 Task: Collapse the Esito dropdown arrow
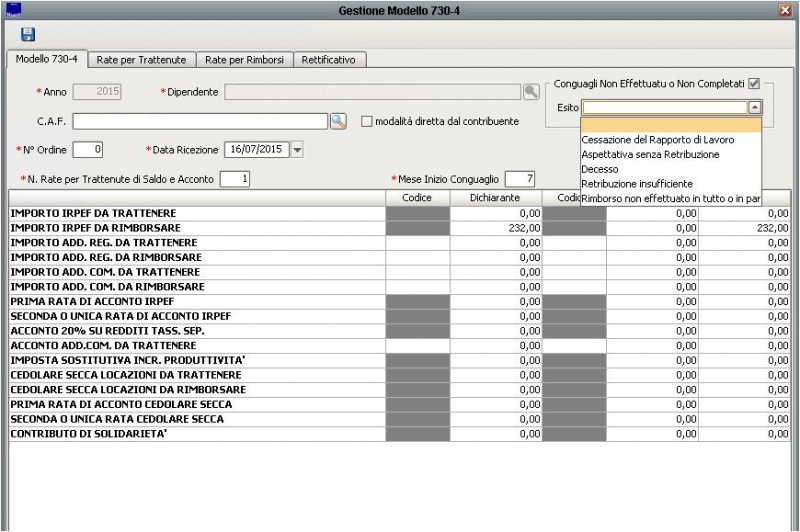(754, 108)
